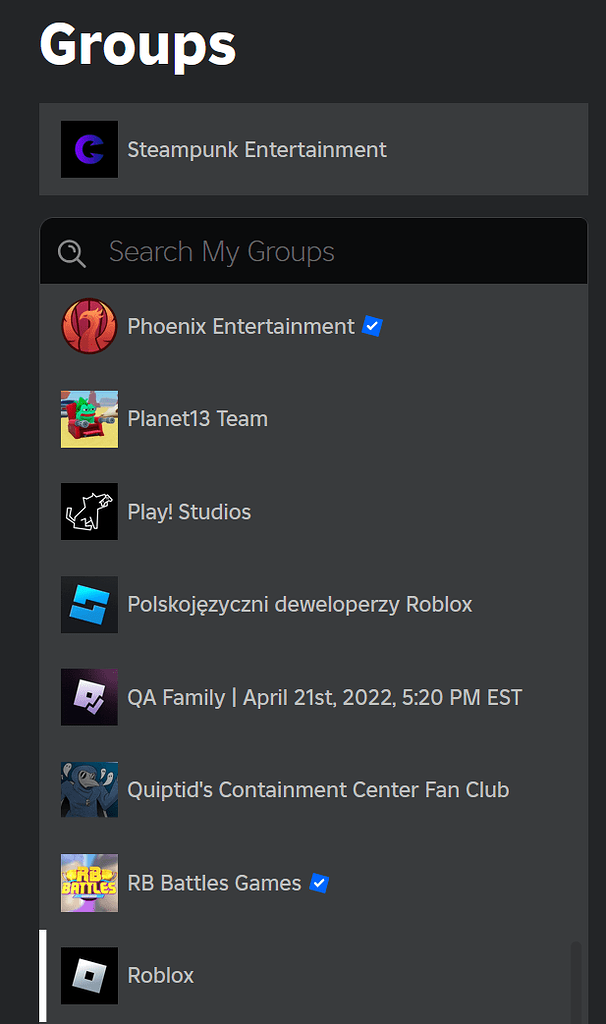Click the Play! Studios wolf logo icon
This screenshot has width=606, height=1024.
[89, 511]
